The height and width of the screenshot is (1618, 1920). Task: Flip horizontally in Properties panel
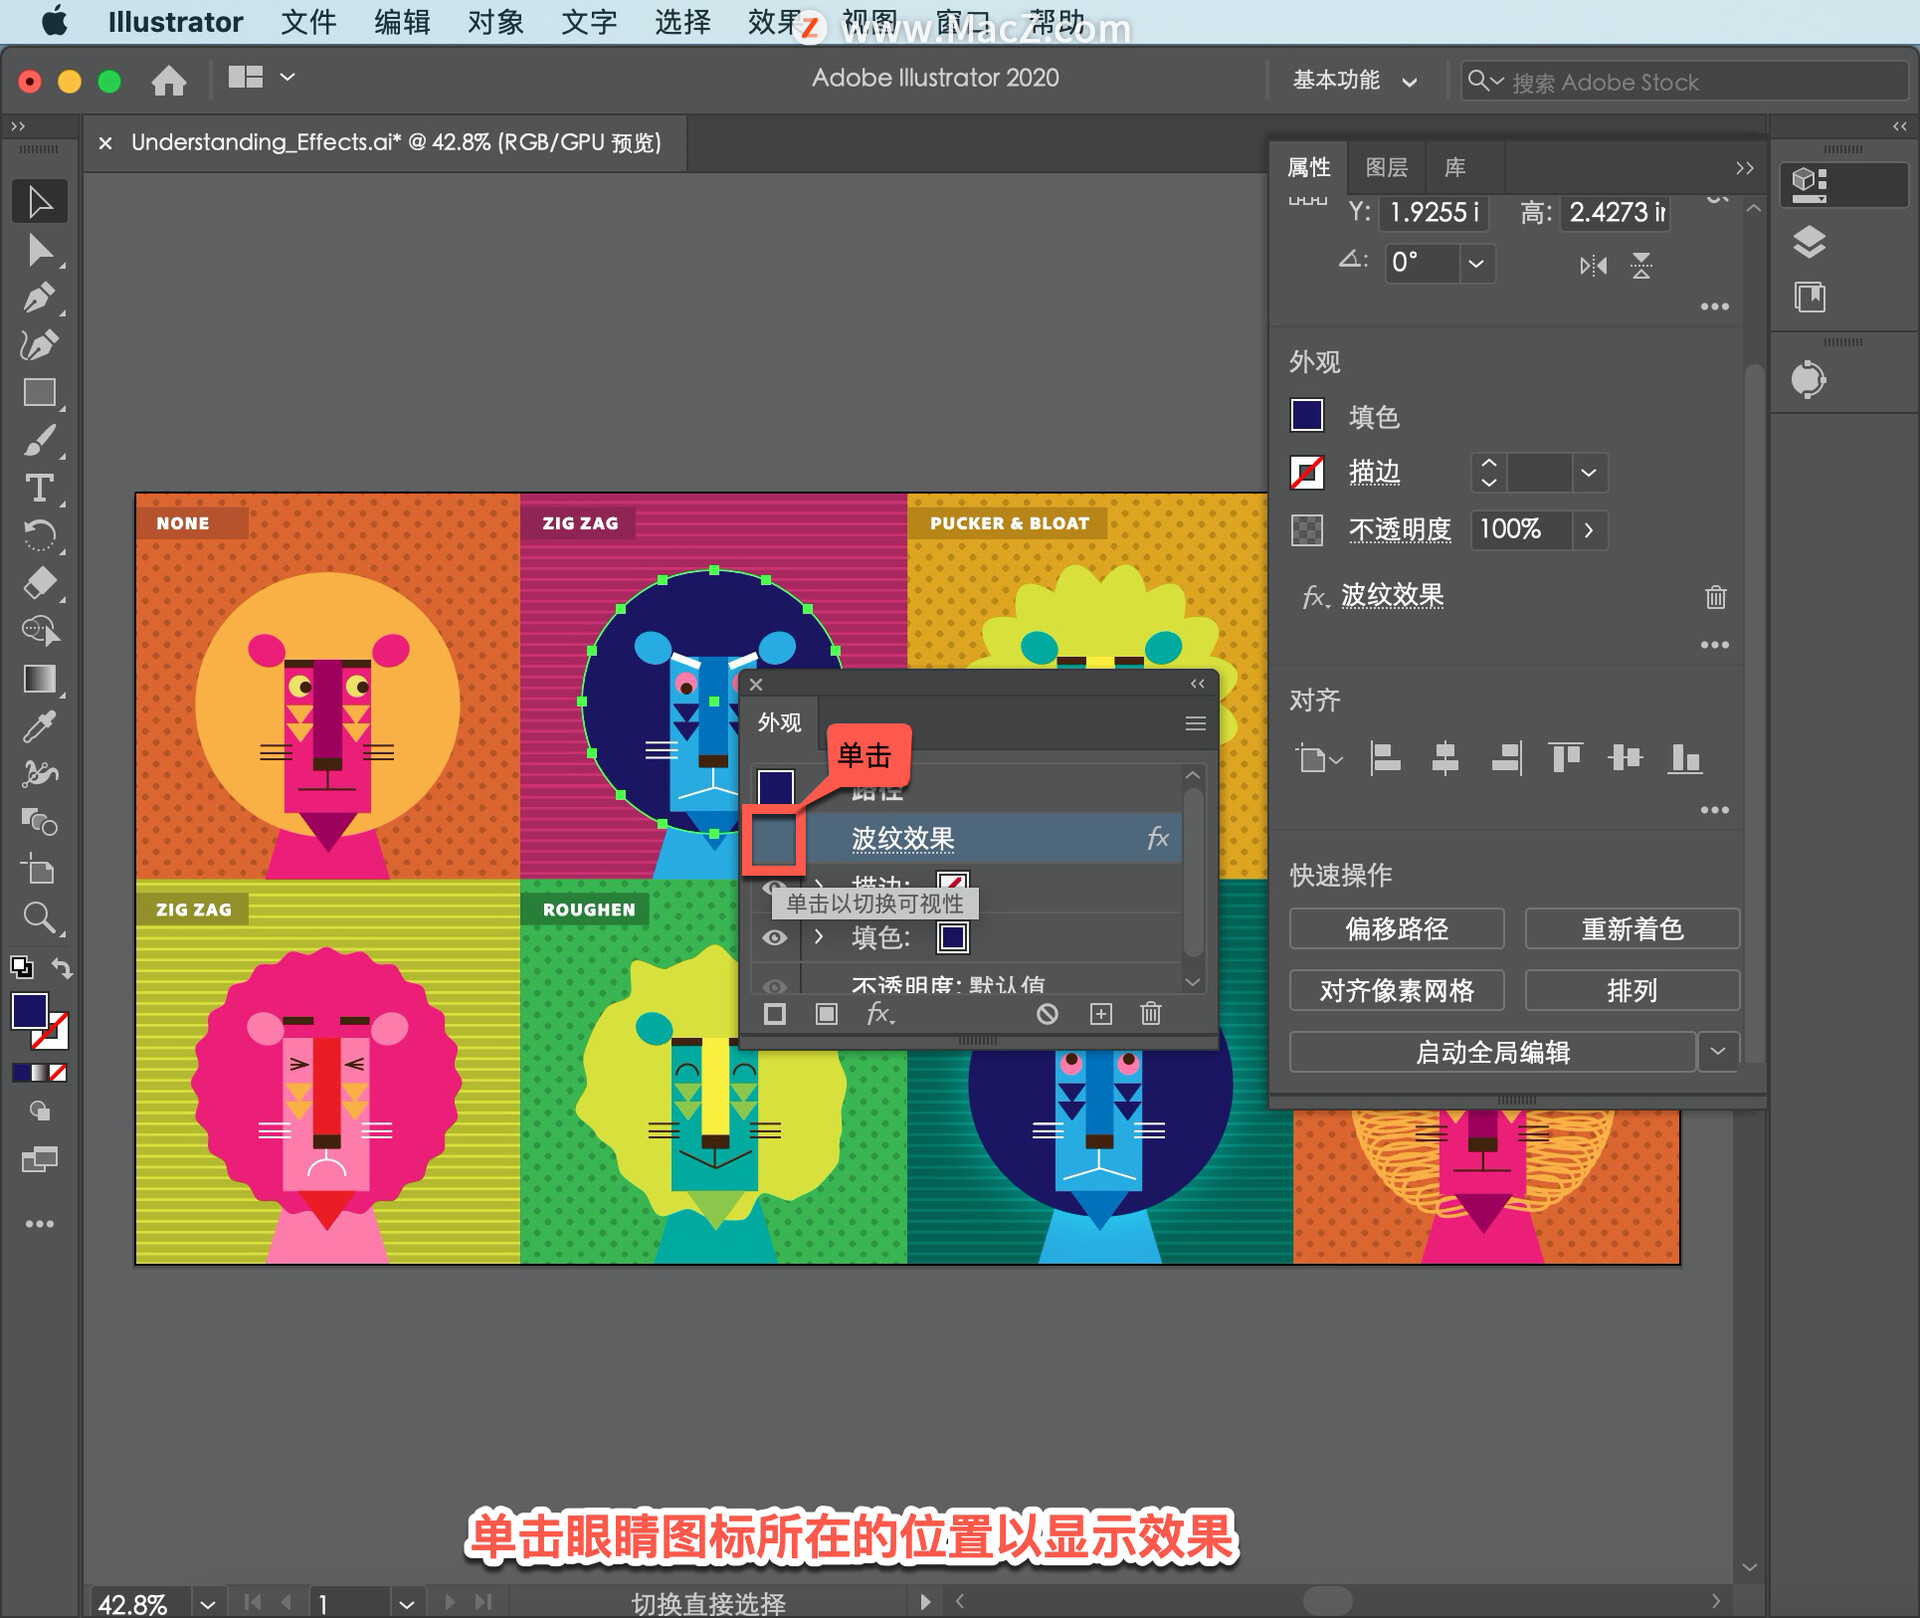click(1593, 265)
